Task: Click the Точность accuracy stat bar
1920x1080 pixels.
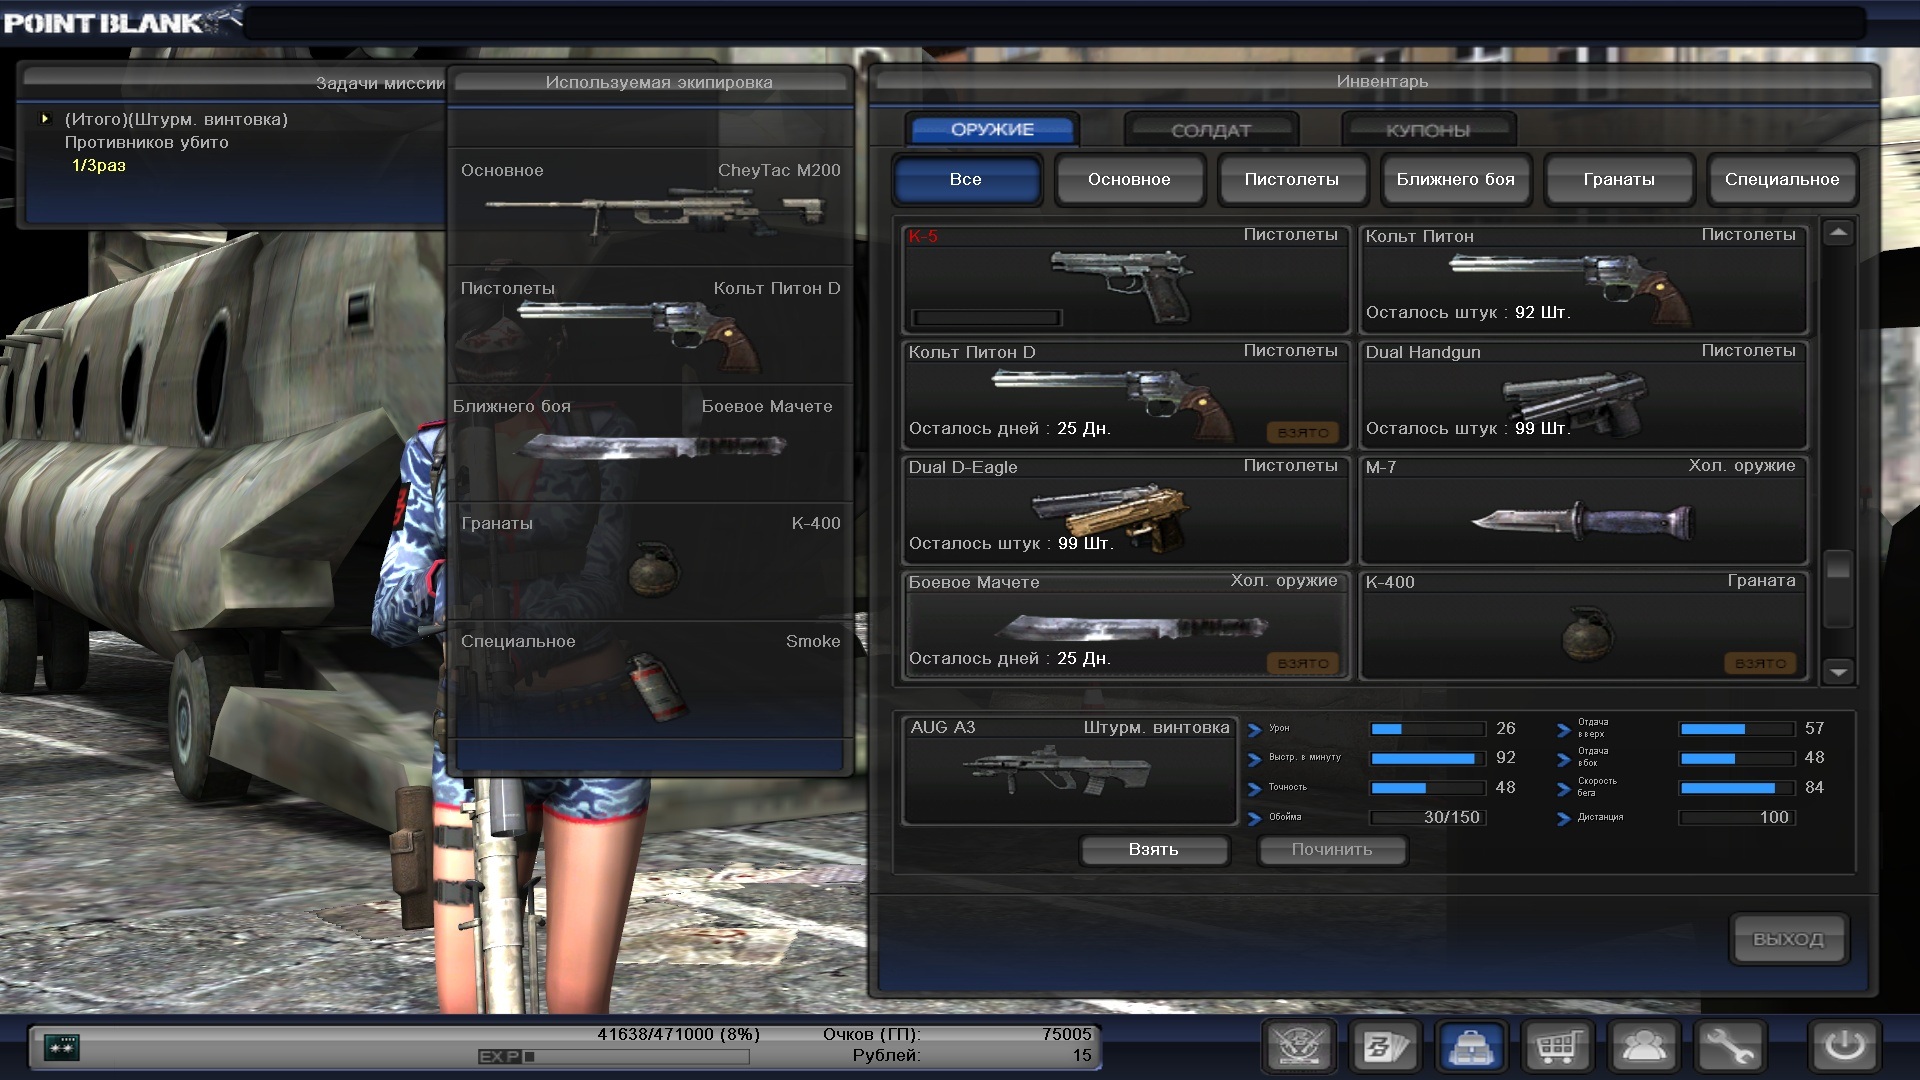Action: [x=1428, y=788]
